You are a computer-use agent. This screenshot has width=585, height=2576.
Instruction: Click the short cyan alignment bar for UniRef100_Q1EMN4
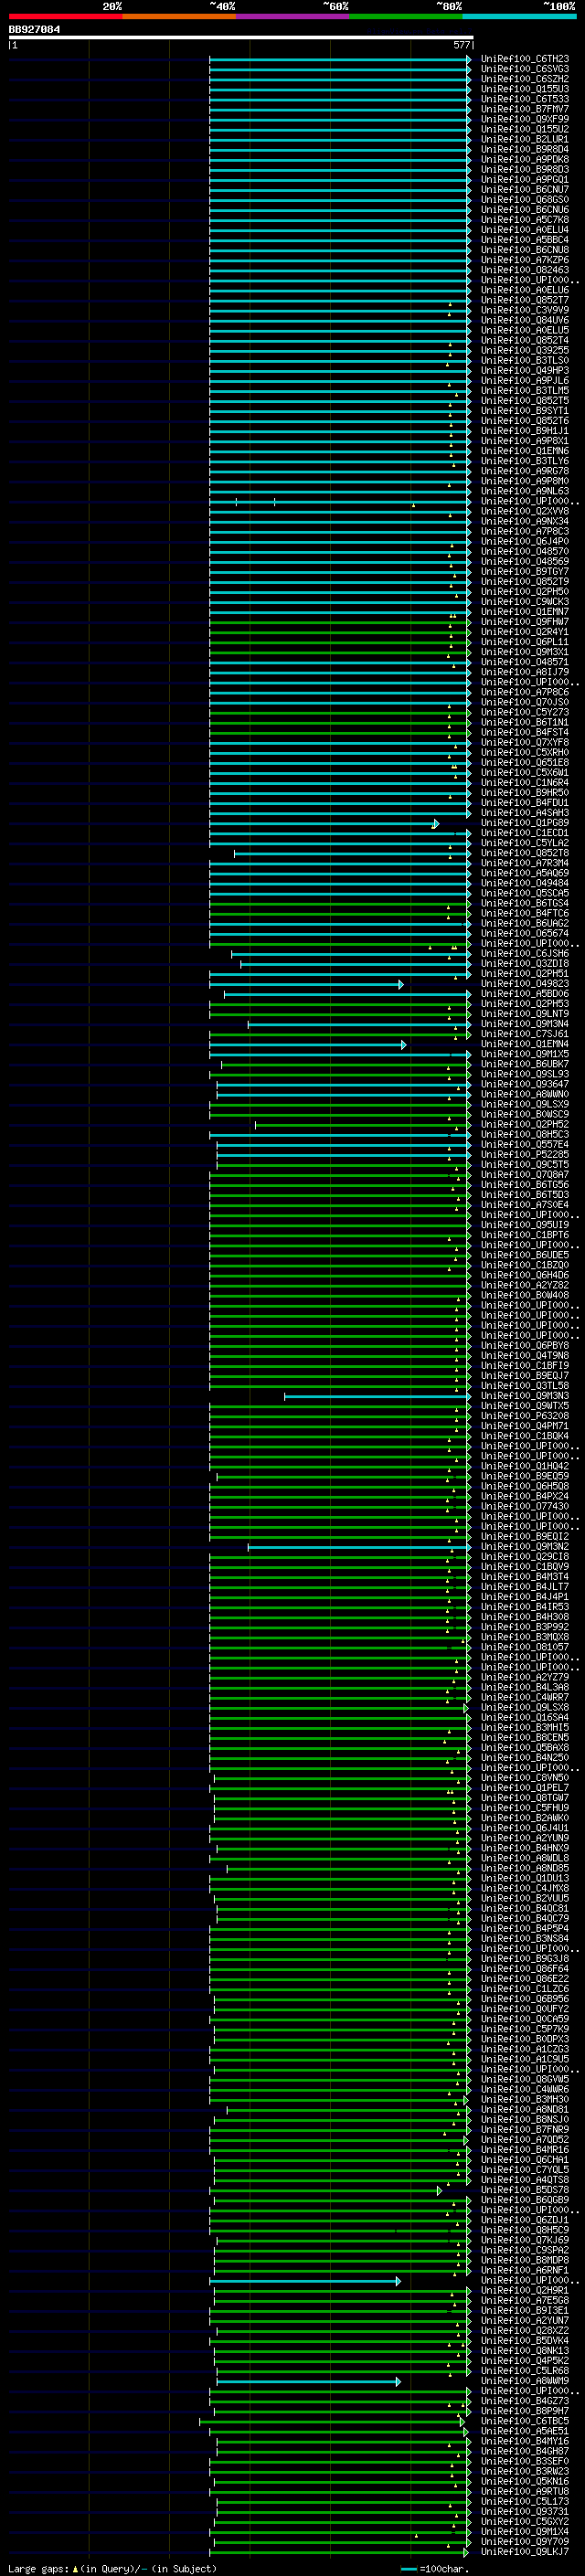click(308, 1046)
